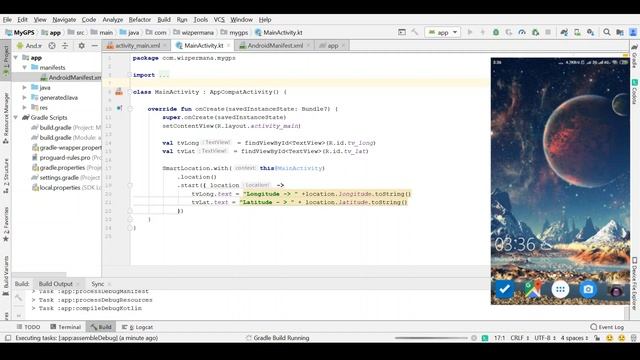Click the UTF-8 encoding in status bar
The image size is (640, 360).
(545, 338)
